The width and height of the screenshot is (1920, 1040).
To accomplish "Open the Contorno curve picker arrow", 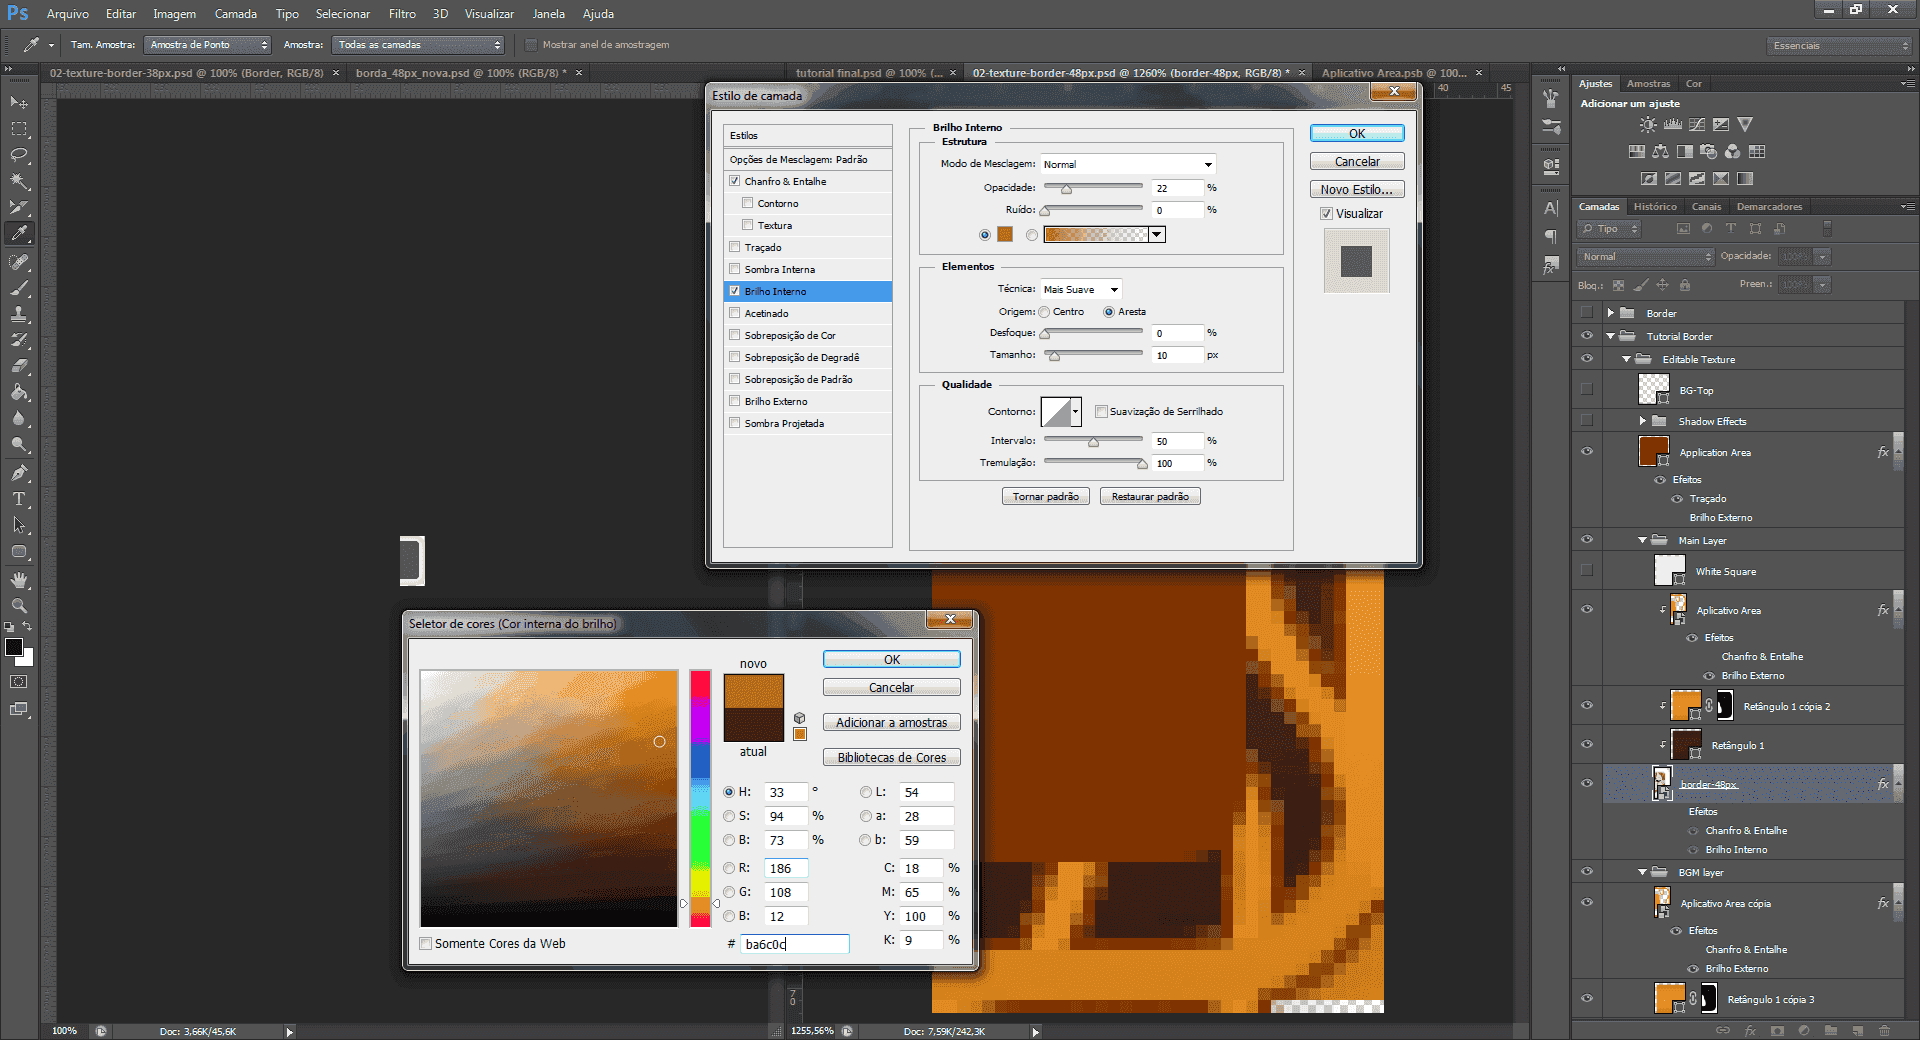I will point(1076,412).
